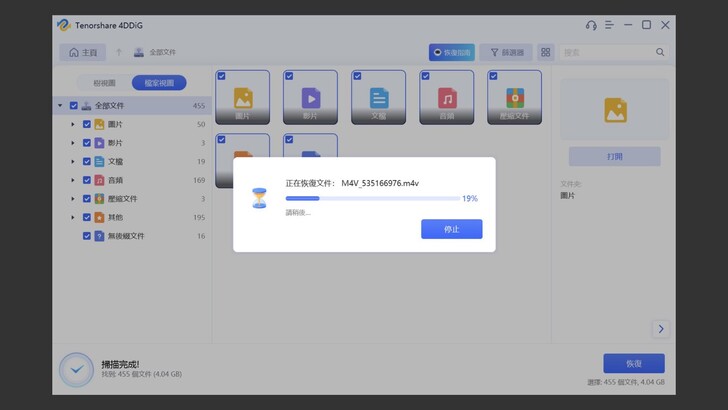The image size is (728, 410).
Task: Expand the 其他 tree node
Action: tap(73, 217)
